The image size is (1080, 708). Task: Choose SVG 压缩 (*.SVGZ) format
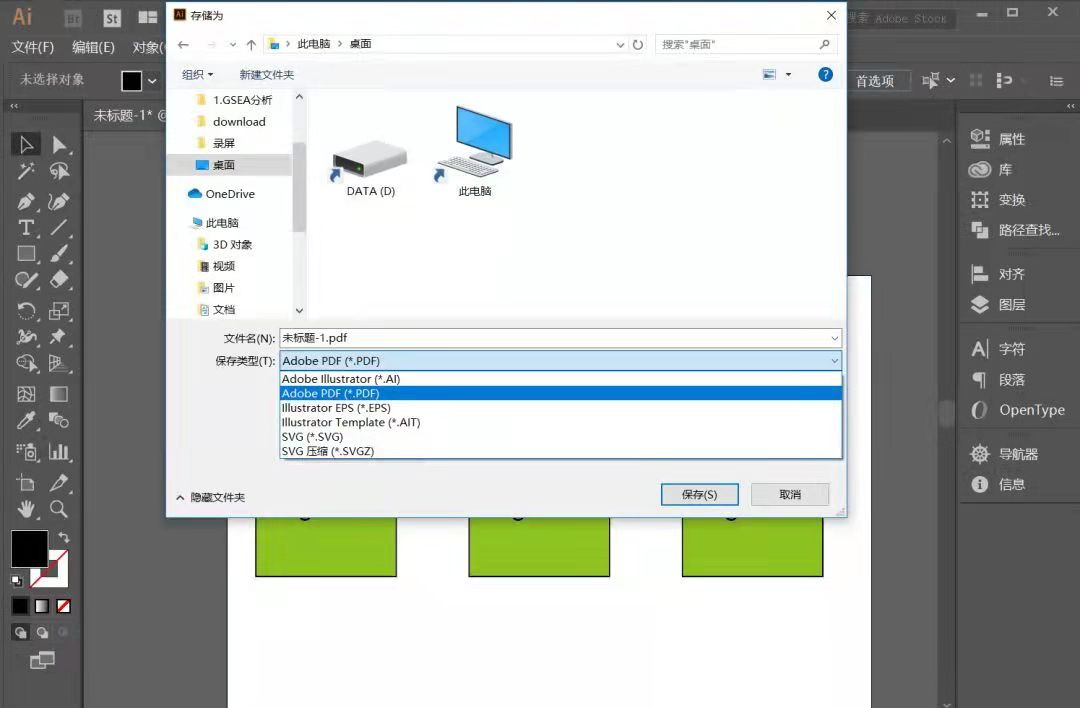tap(561, 451)
